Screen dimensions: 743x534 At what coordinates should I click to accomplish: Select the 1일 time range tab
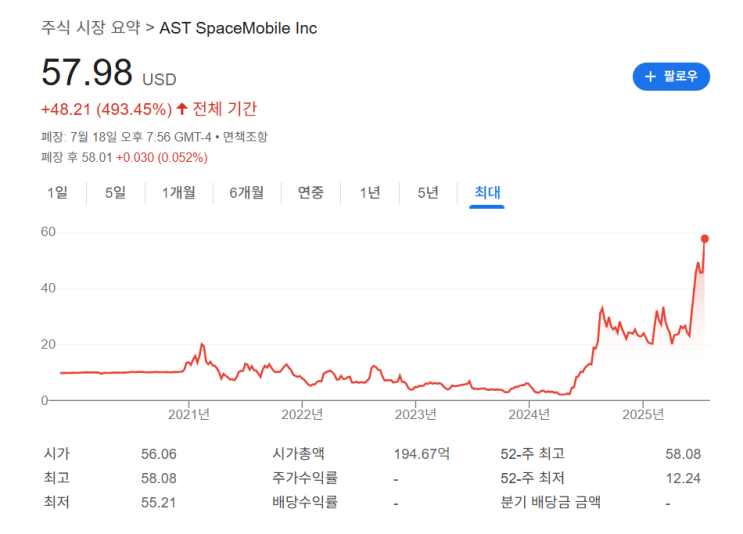(57, 193)
